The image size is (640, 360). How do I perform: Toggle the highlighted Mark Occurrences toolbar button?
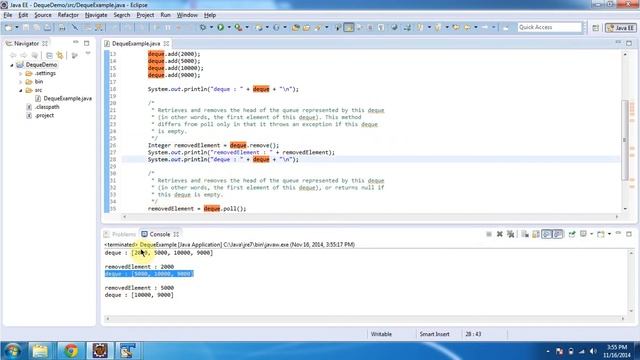[349, 27]
